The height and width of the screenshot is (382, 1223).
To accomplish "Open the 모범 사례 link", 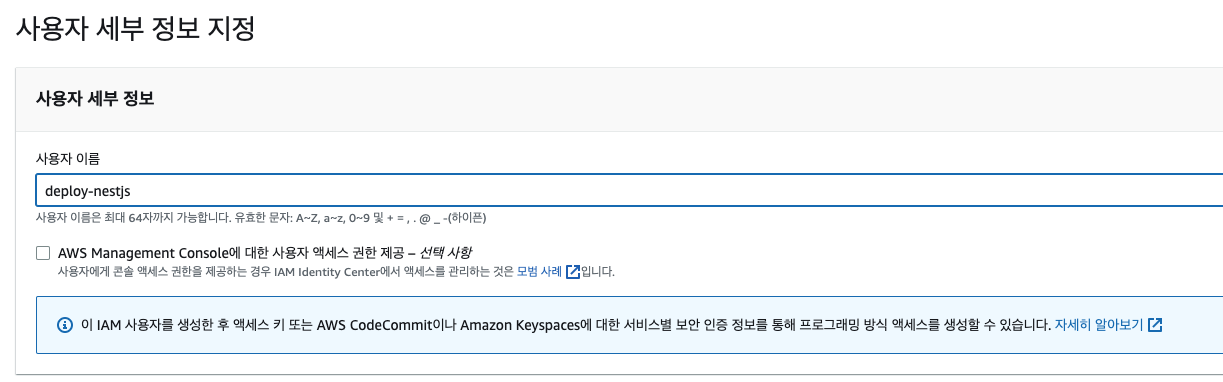I will click(540, 271).
